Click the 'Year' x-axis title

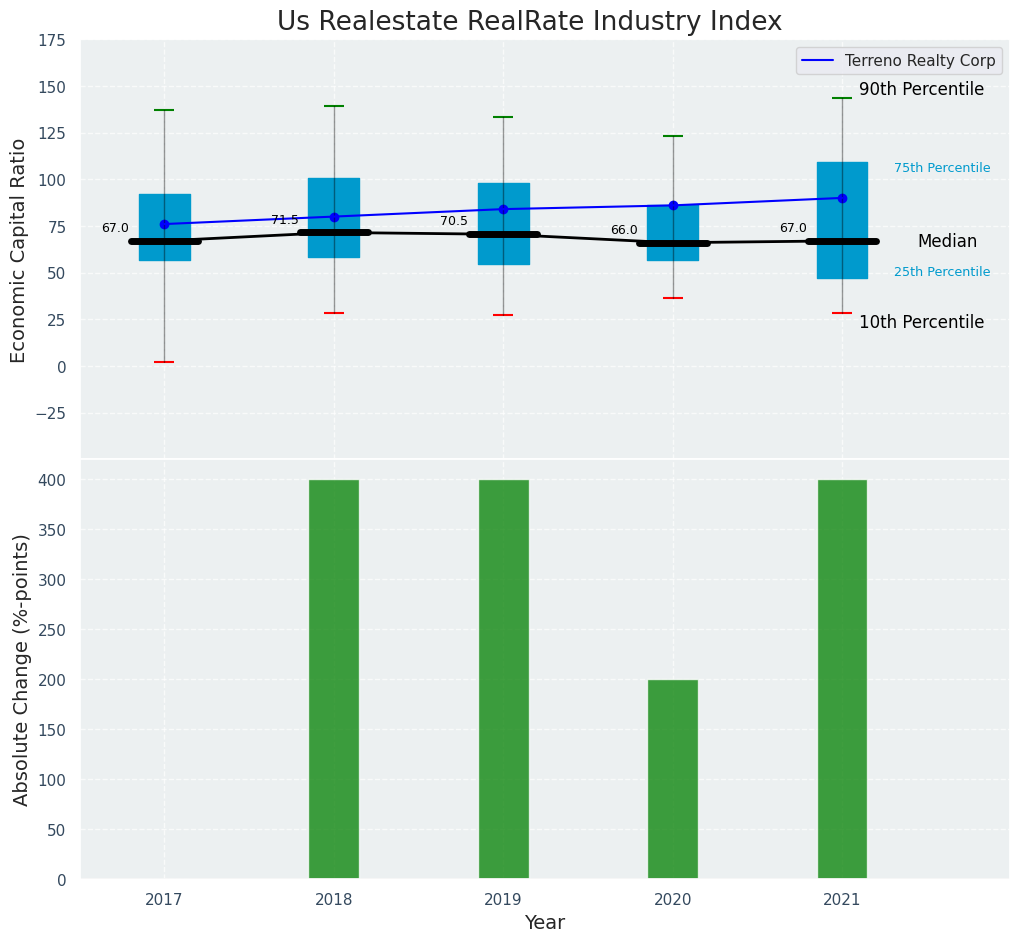[x=545, y=923]
